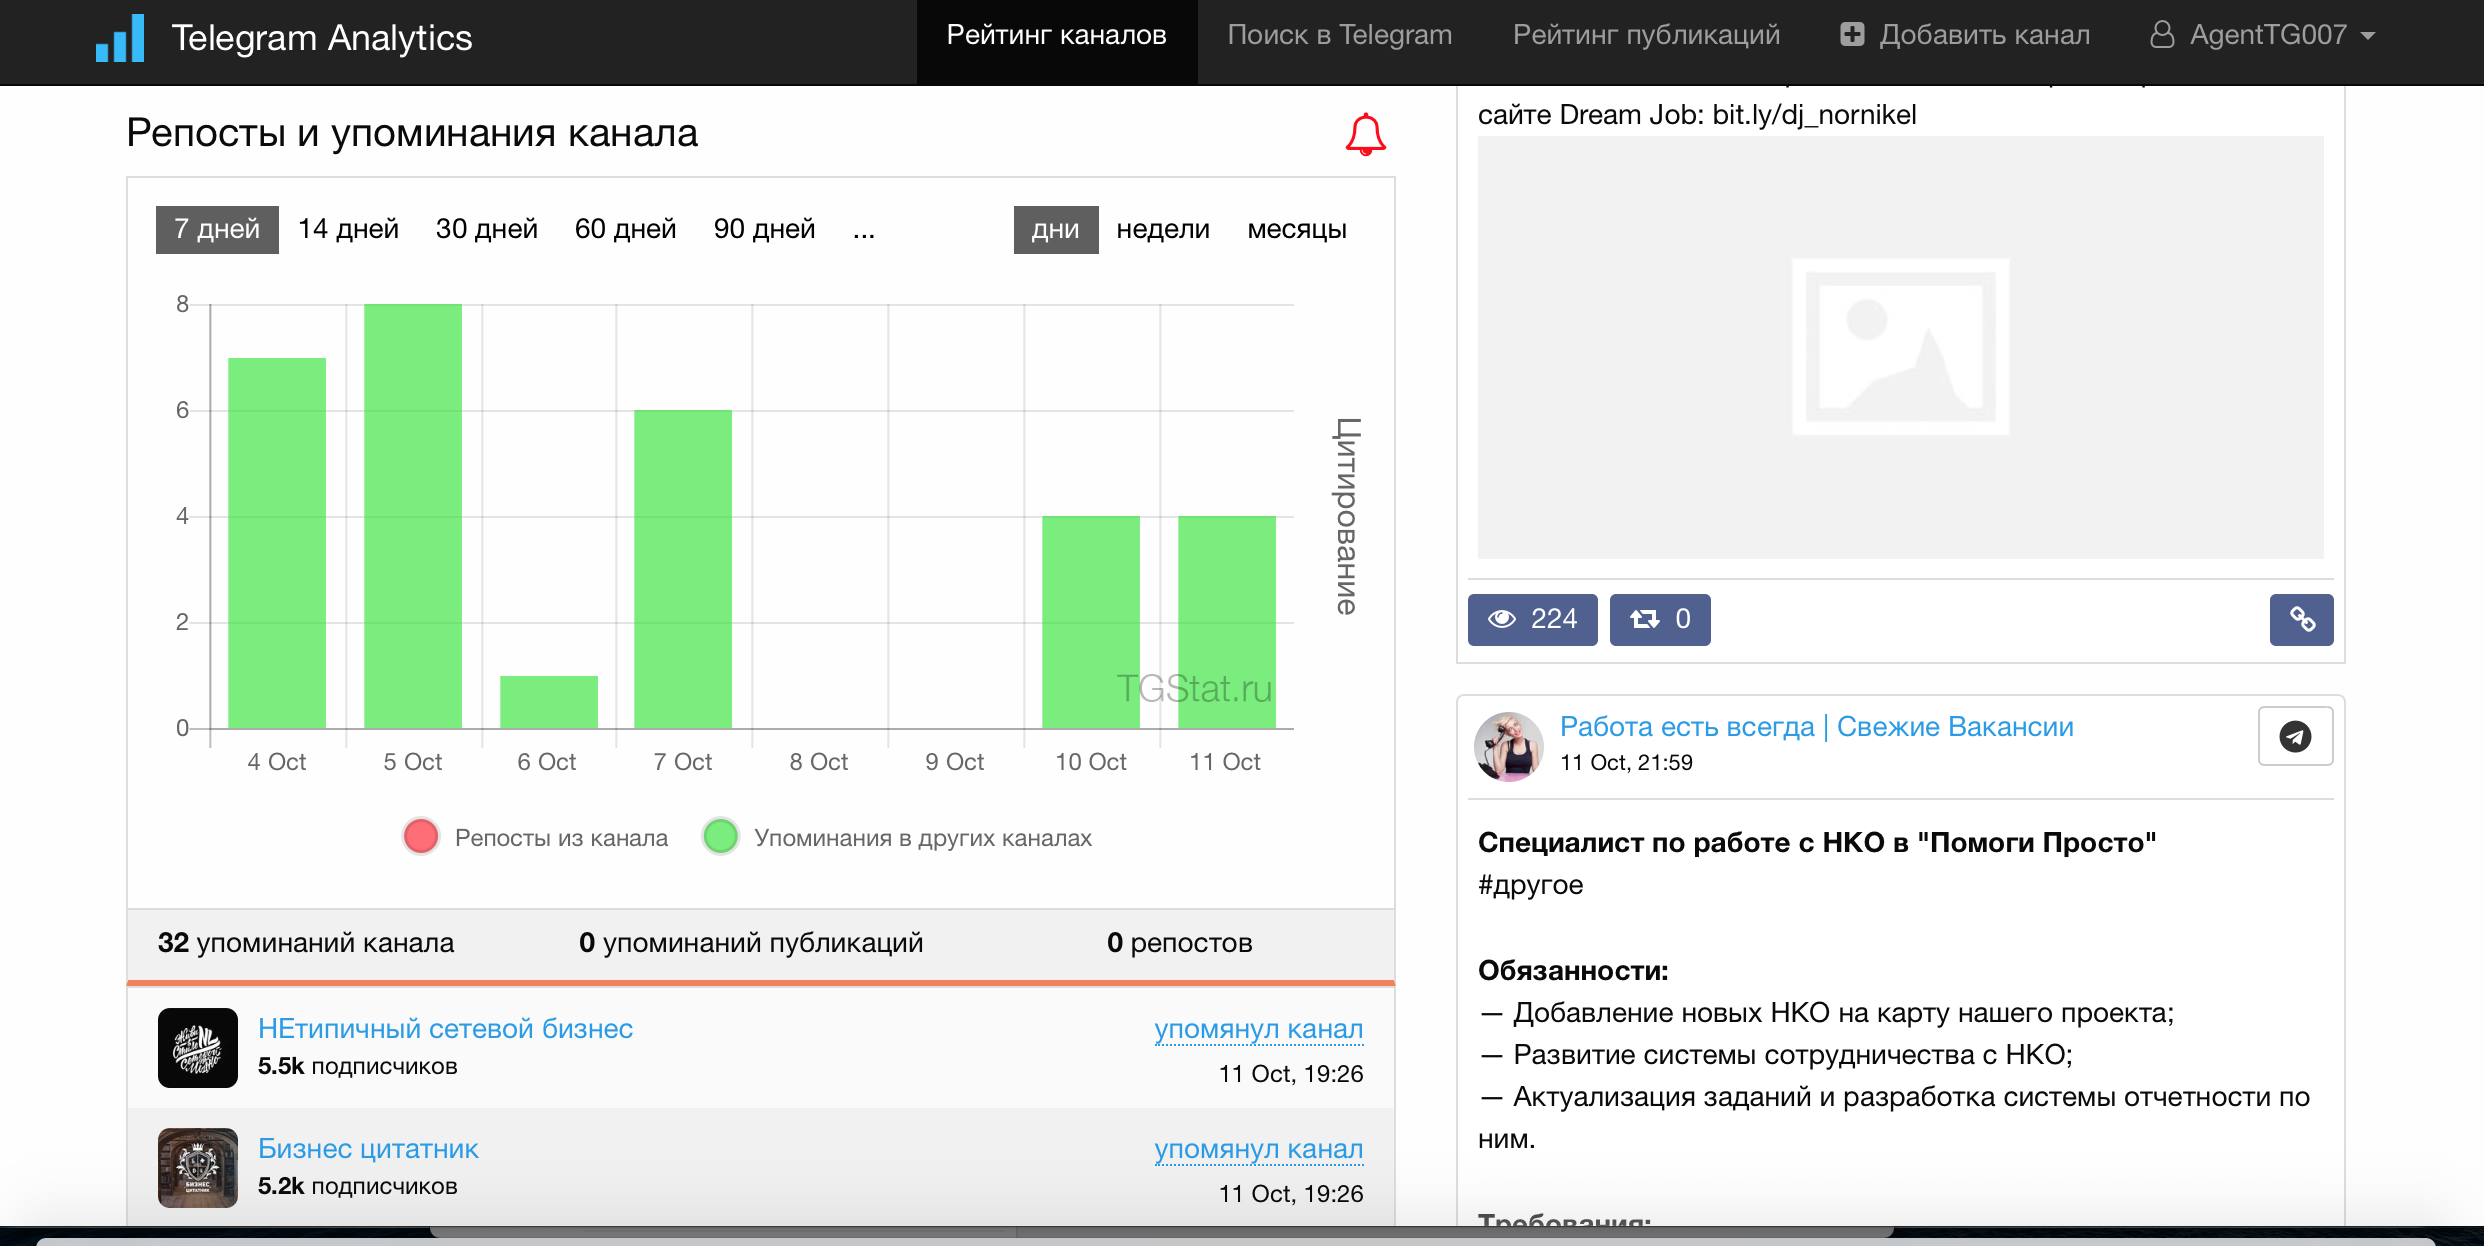This screenshot has height=1246, width=2484.
Task: Select the 30 дней period
Action: 486,229
